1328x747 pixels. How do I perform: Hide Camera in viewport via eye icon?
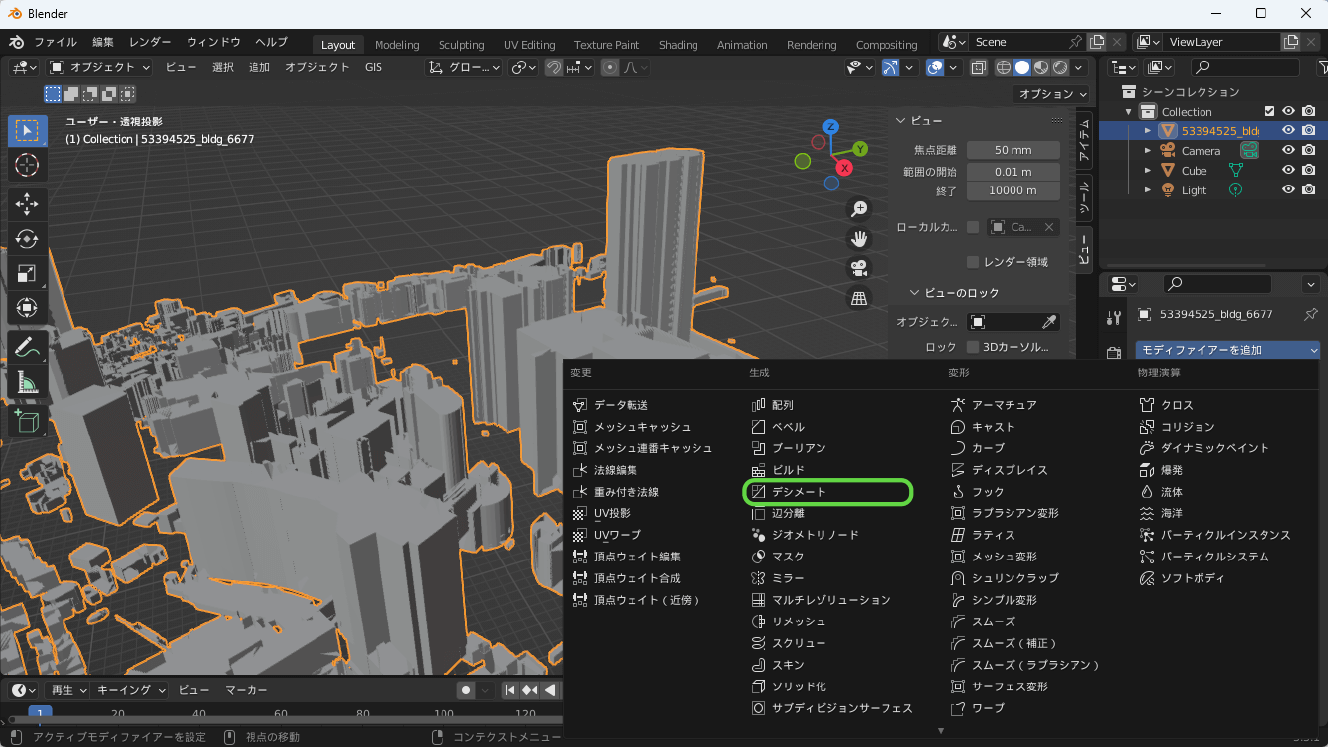[1289, 150]
